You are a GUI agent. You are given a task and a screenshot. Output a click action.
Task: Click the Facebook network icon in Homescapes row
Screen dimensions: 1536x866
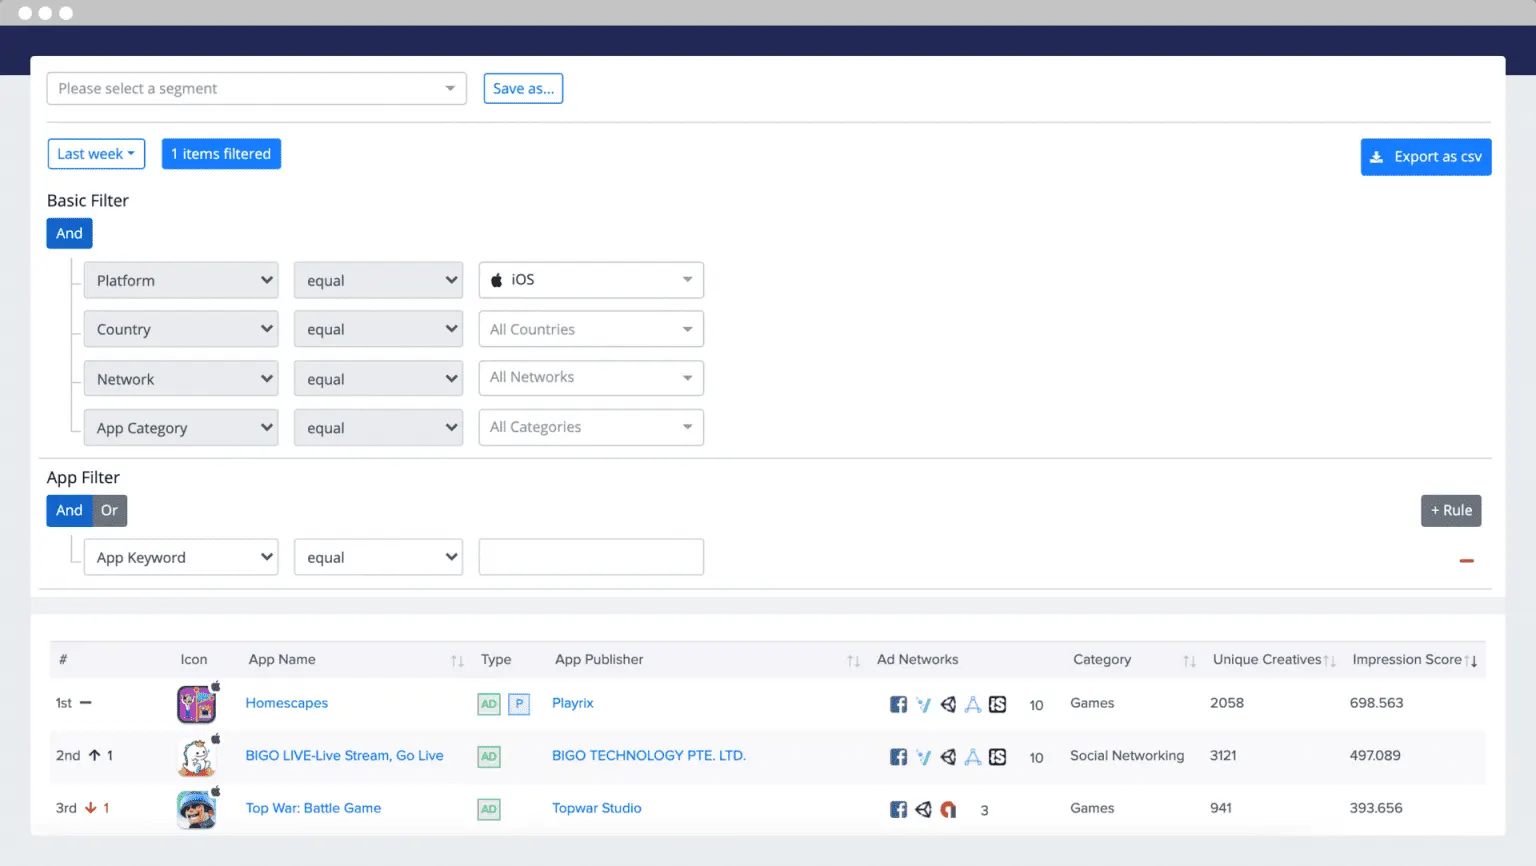(898, 705)
